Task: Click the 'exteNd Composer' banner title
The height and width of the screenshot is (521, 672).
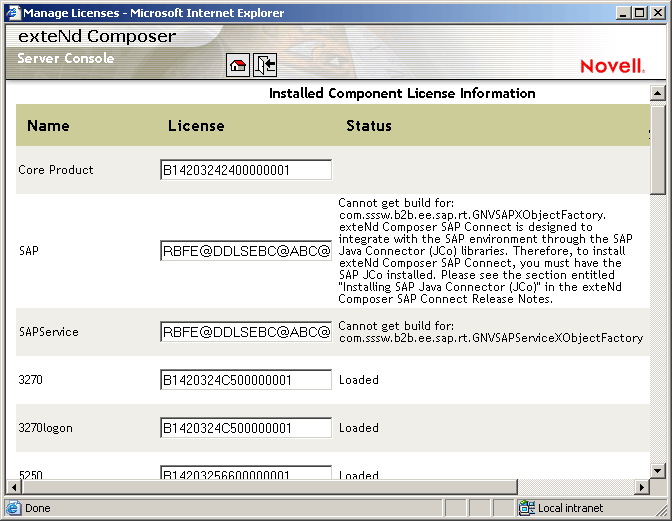Action: [97, 36]
